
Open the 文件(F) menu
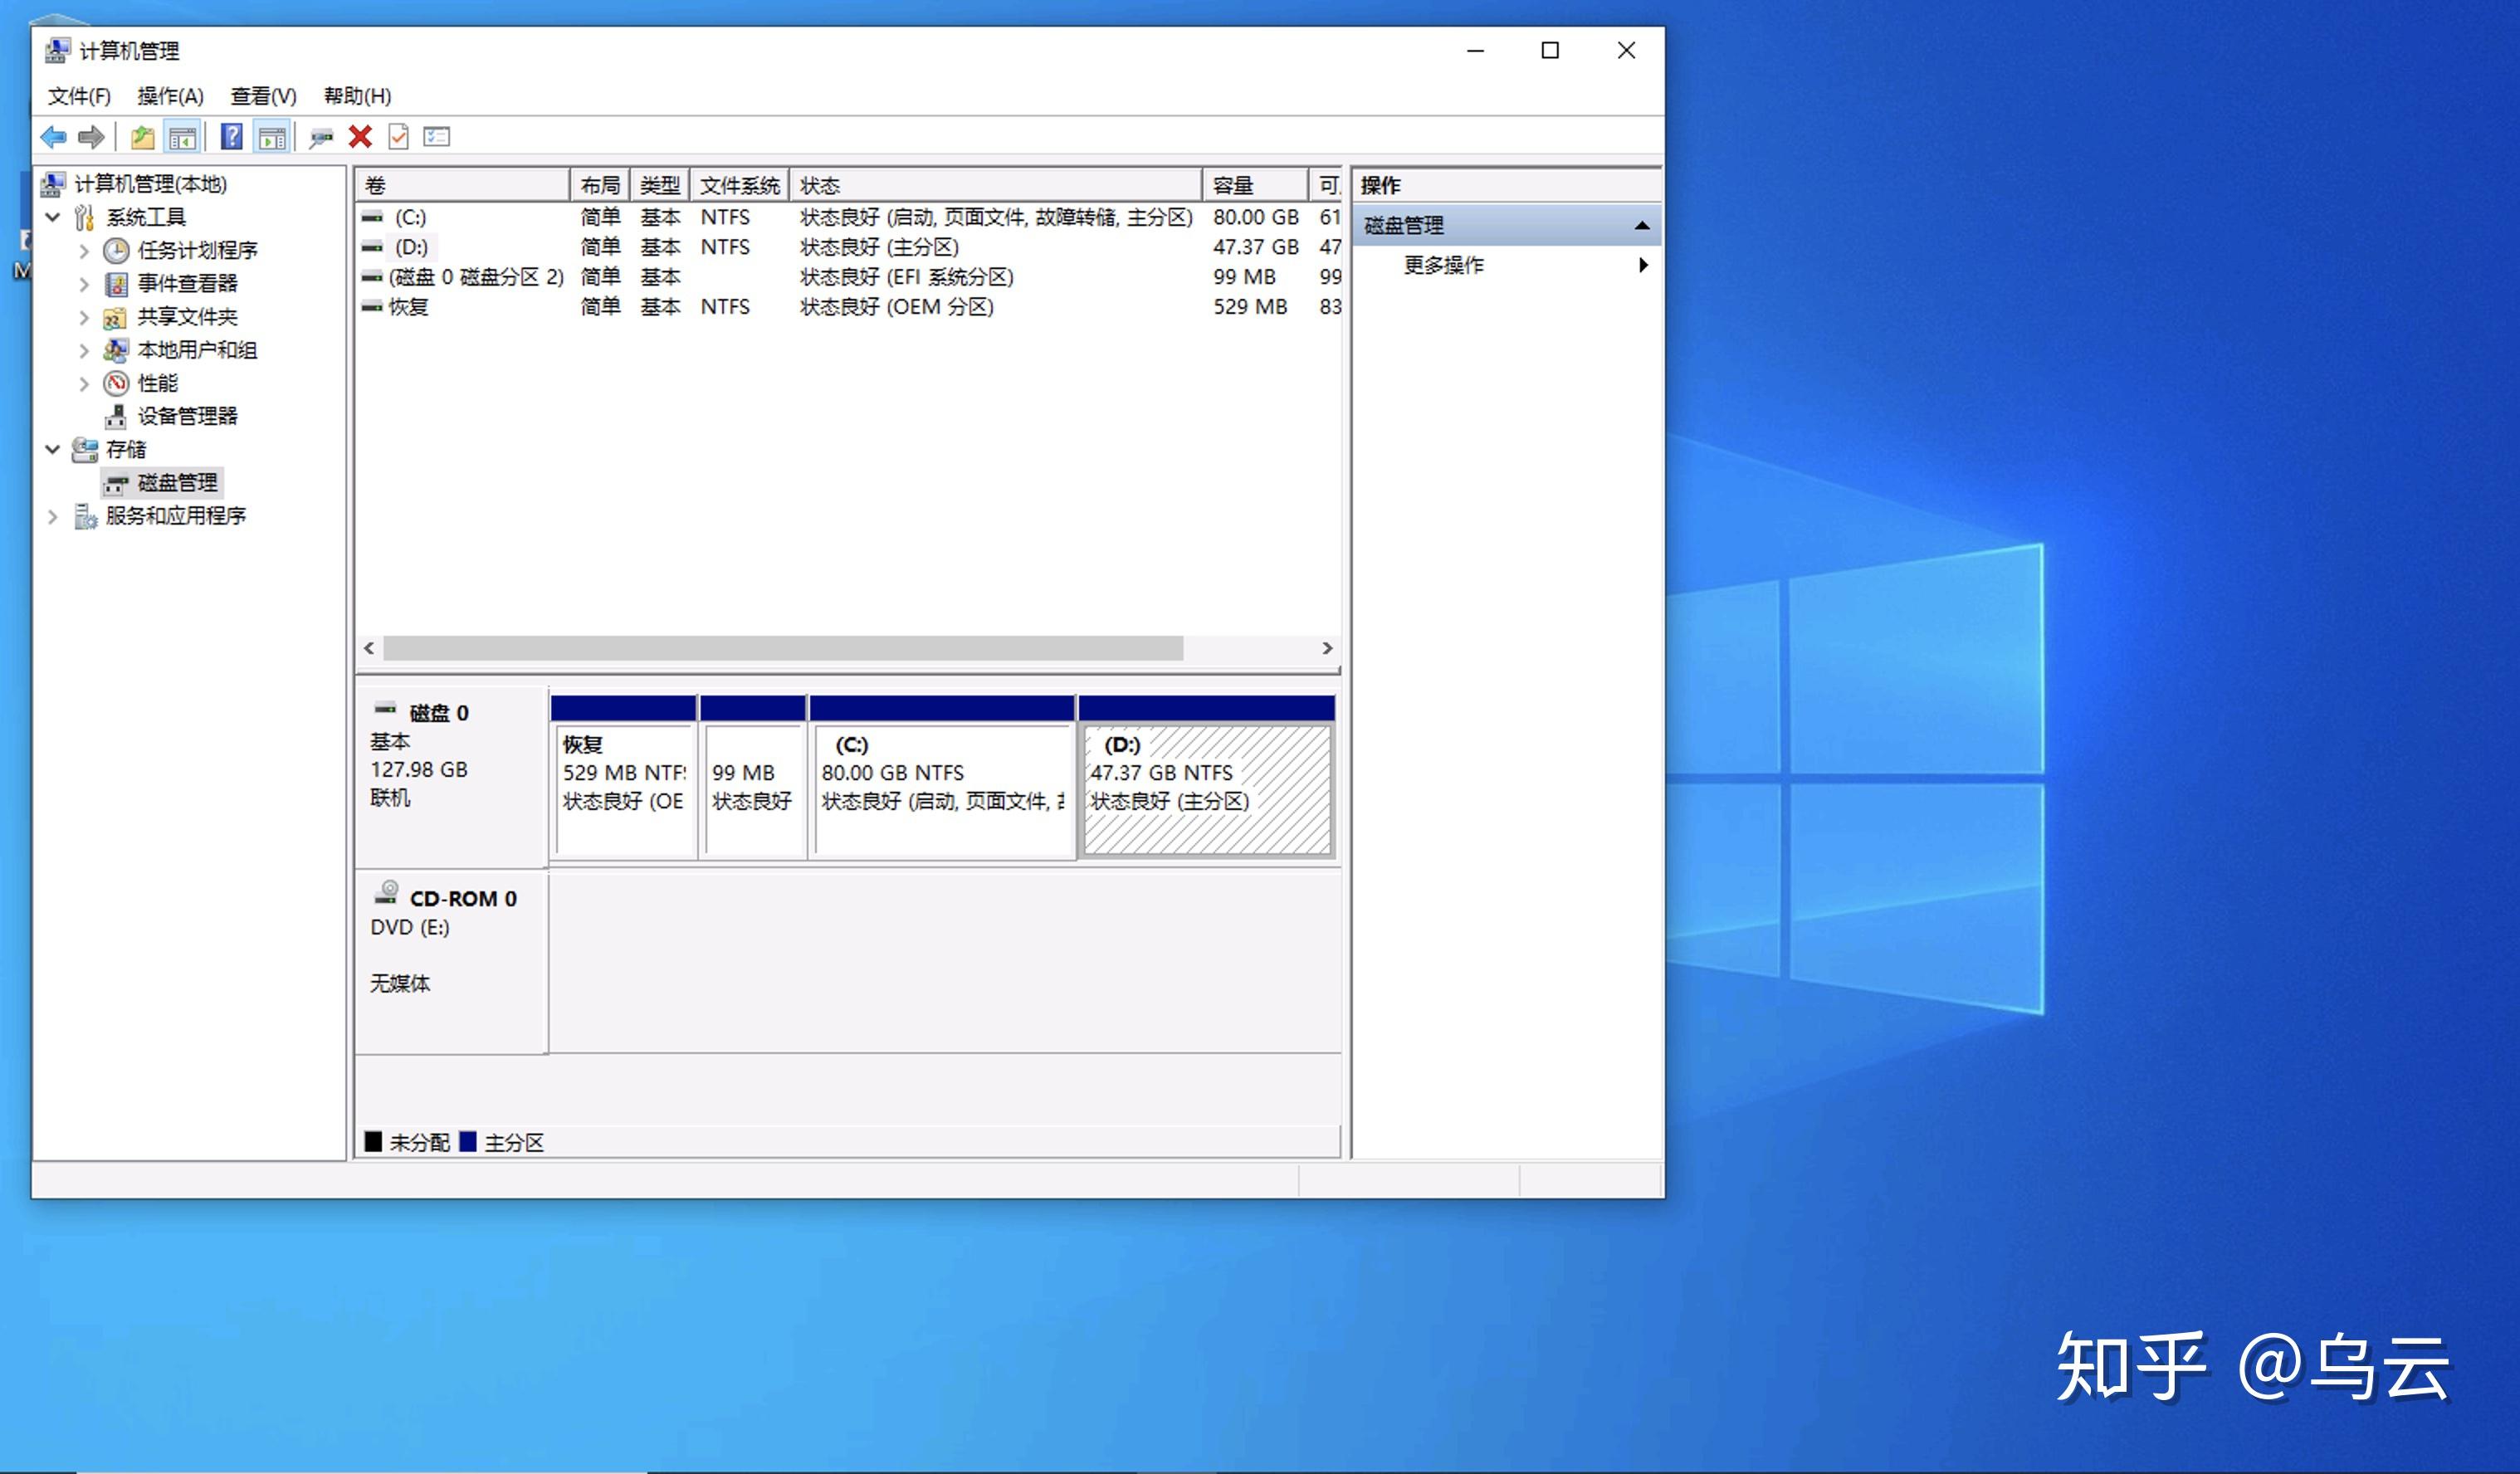[x=79, y=96]
